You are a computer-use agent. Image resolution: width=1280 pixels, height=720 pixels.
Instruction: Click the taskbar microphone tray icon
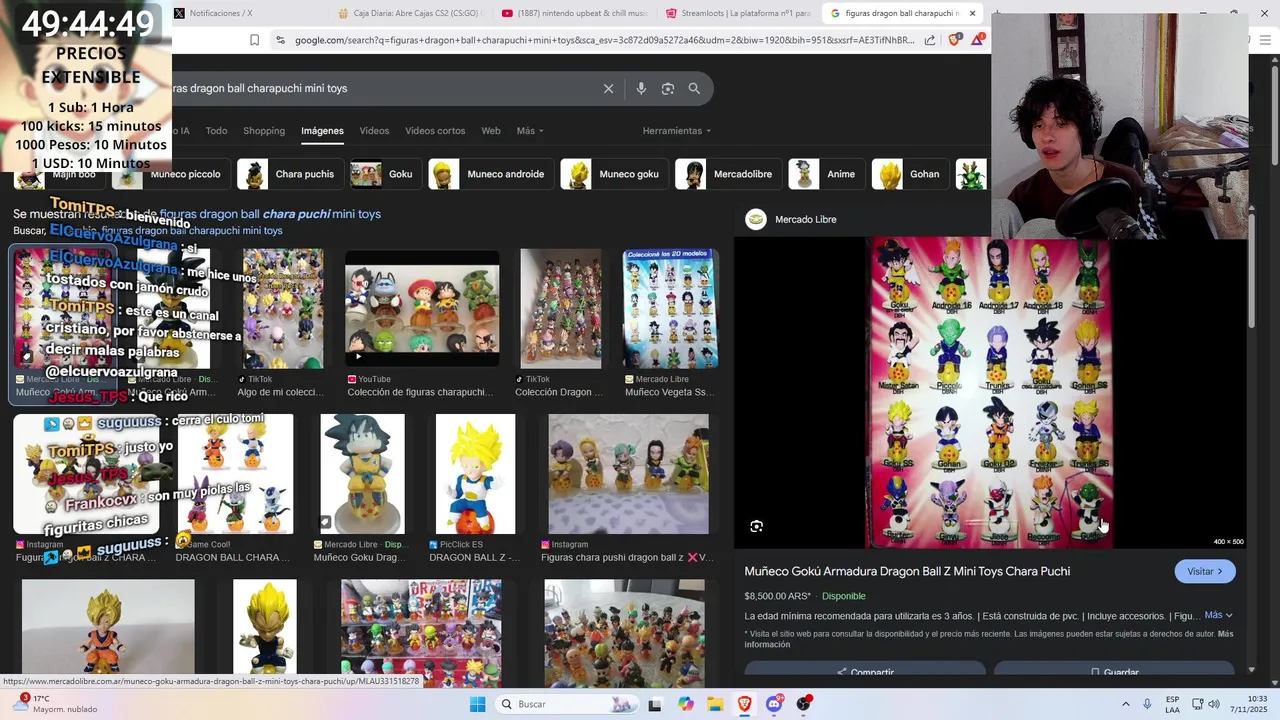point(1147,704)
